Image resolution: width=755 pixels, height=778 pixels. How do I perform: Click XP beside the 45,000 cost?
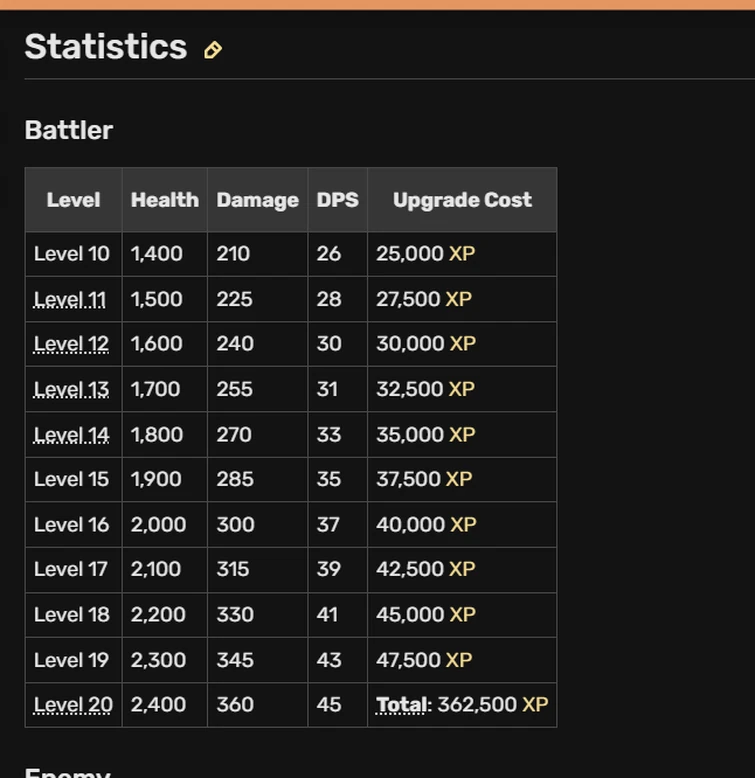click(x=462, y=614)
